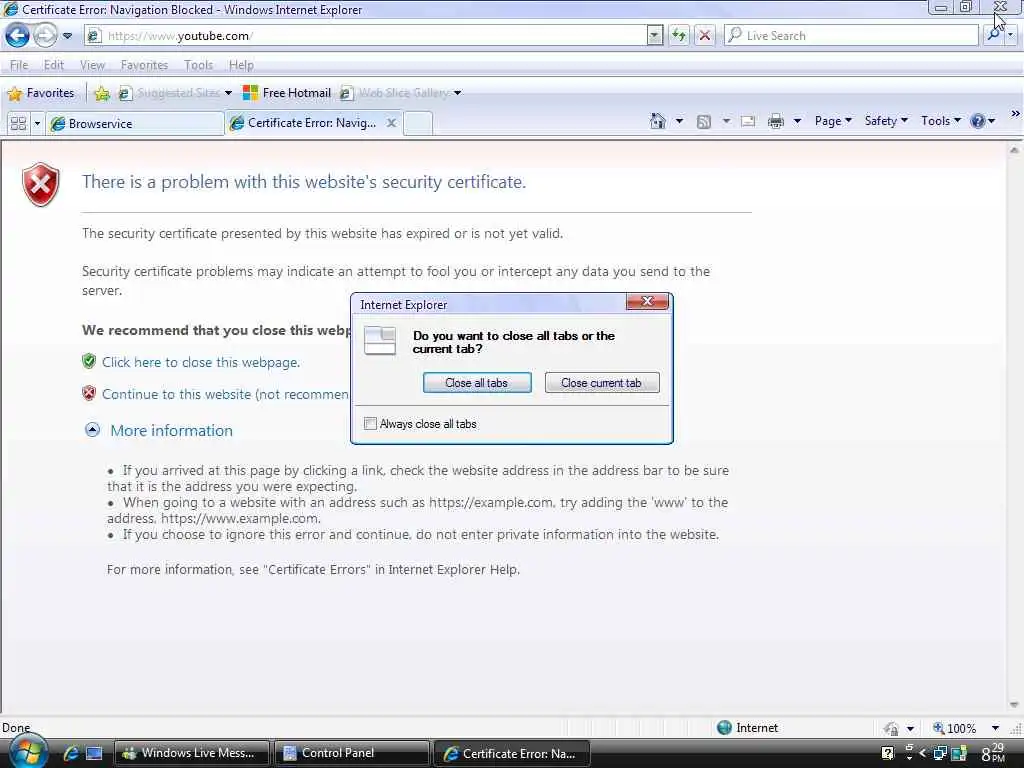Click the network tray icon
The height and width of the screenshot is (768, 1024).
pos(940,754)
